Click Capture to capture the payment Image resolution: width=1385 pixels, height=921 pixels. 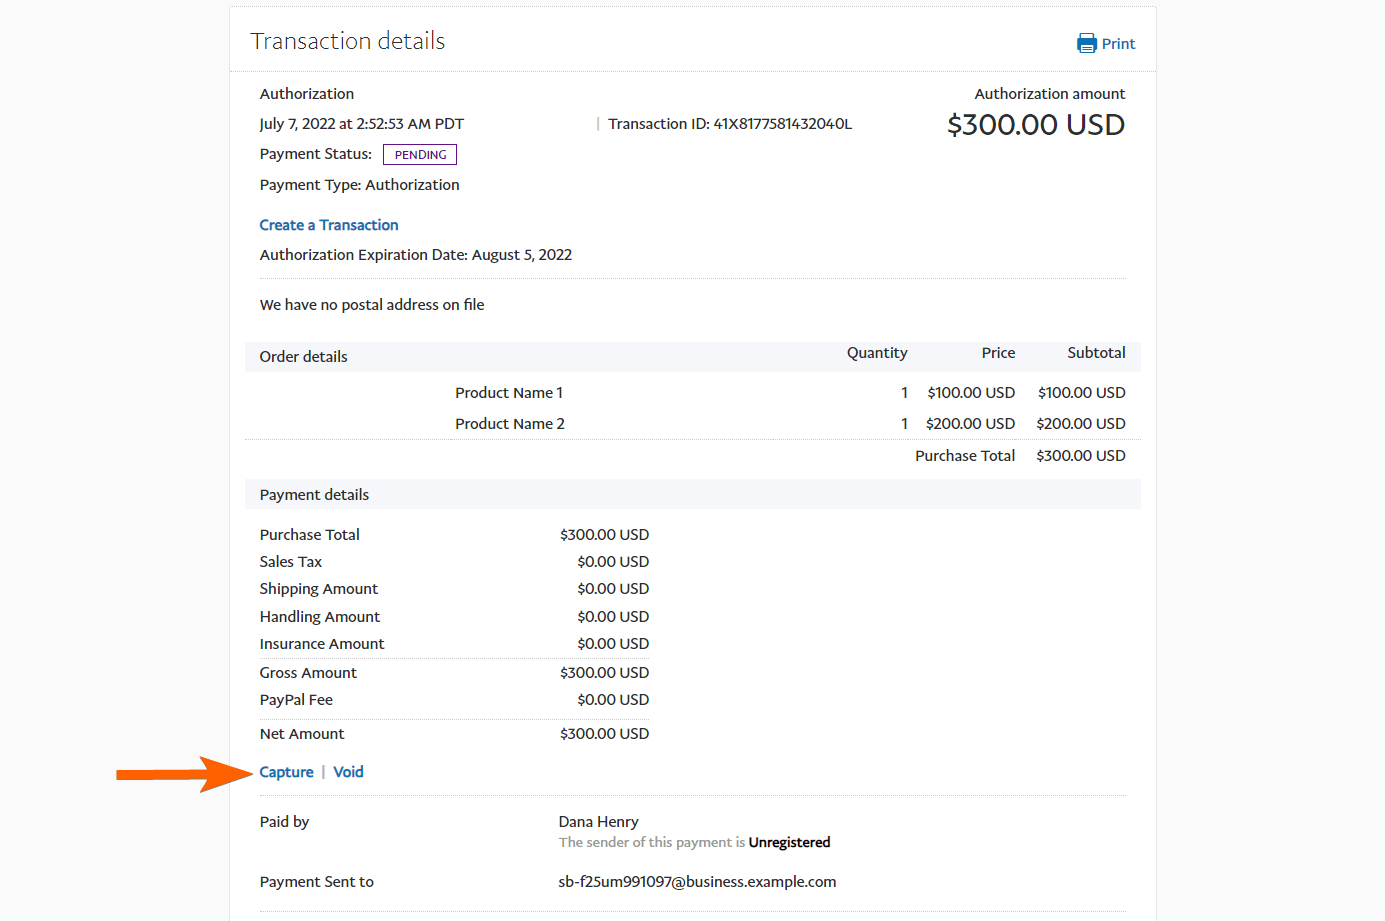pyautogui.click(x=286, y=772)
